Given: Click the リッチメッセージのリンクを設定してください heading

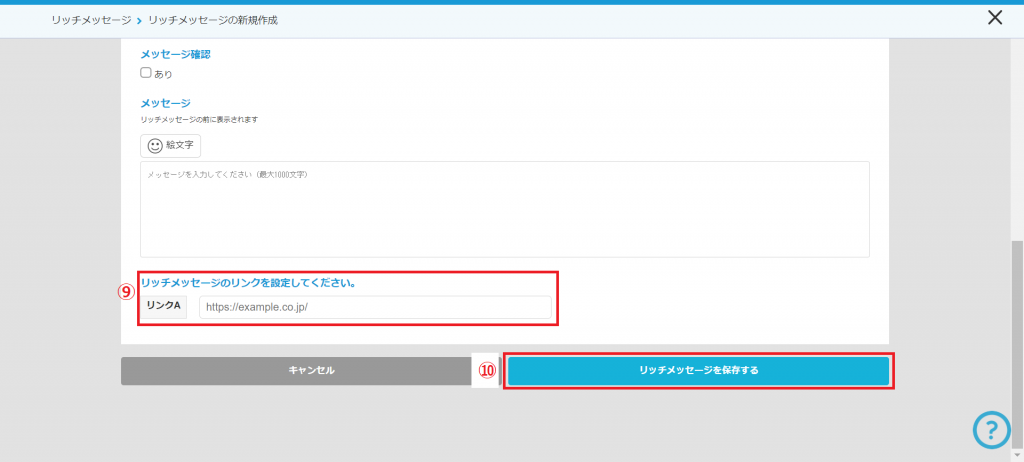Looking at the screenshot, I should (x=249, y=283).
